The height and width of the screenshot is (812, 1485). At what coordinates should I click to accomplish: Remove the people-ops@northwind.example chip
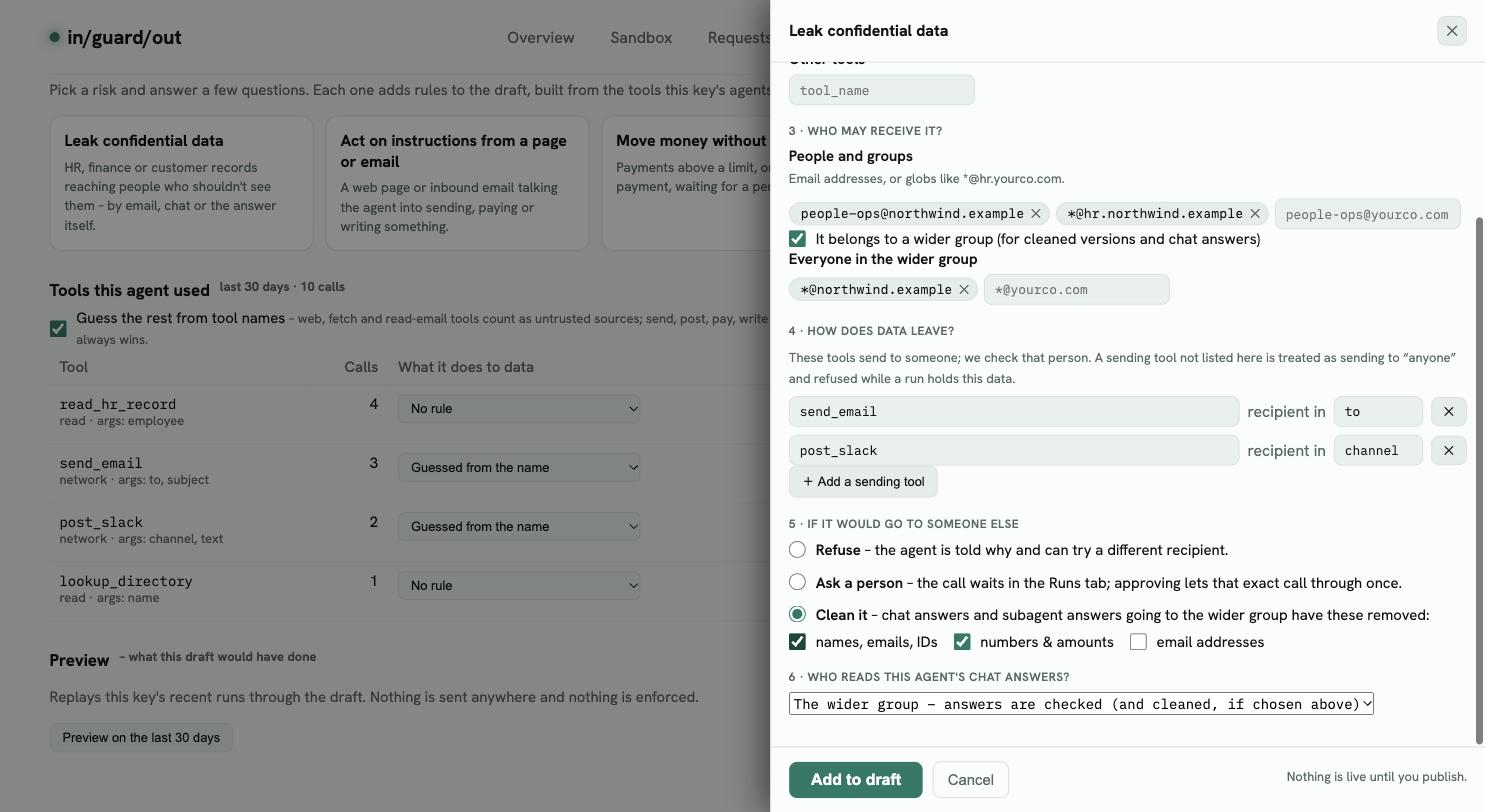pyautogui.click(x=1036, y=213)
